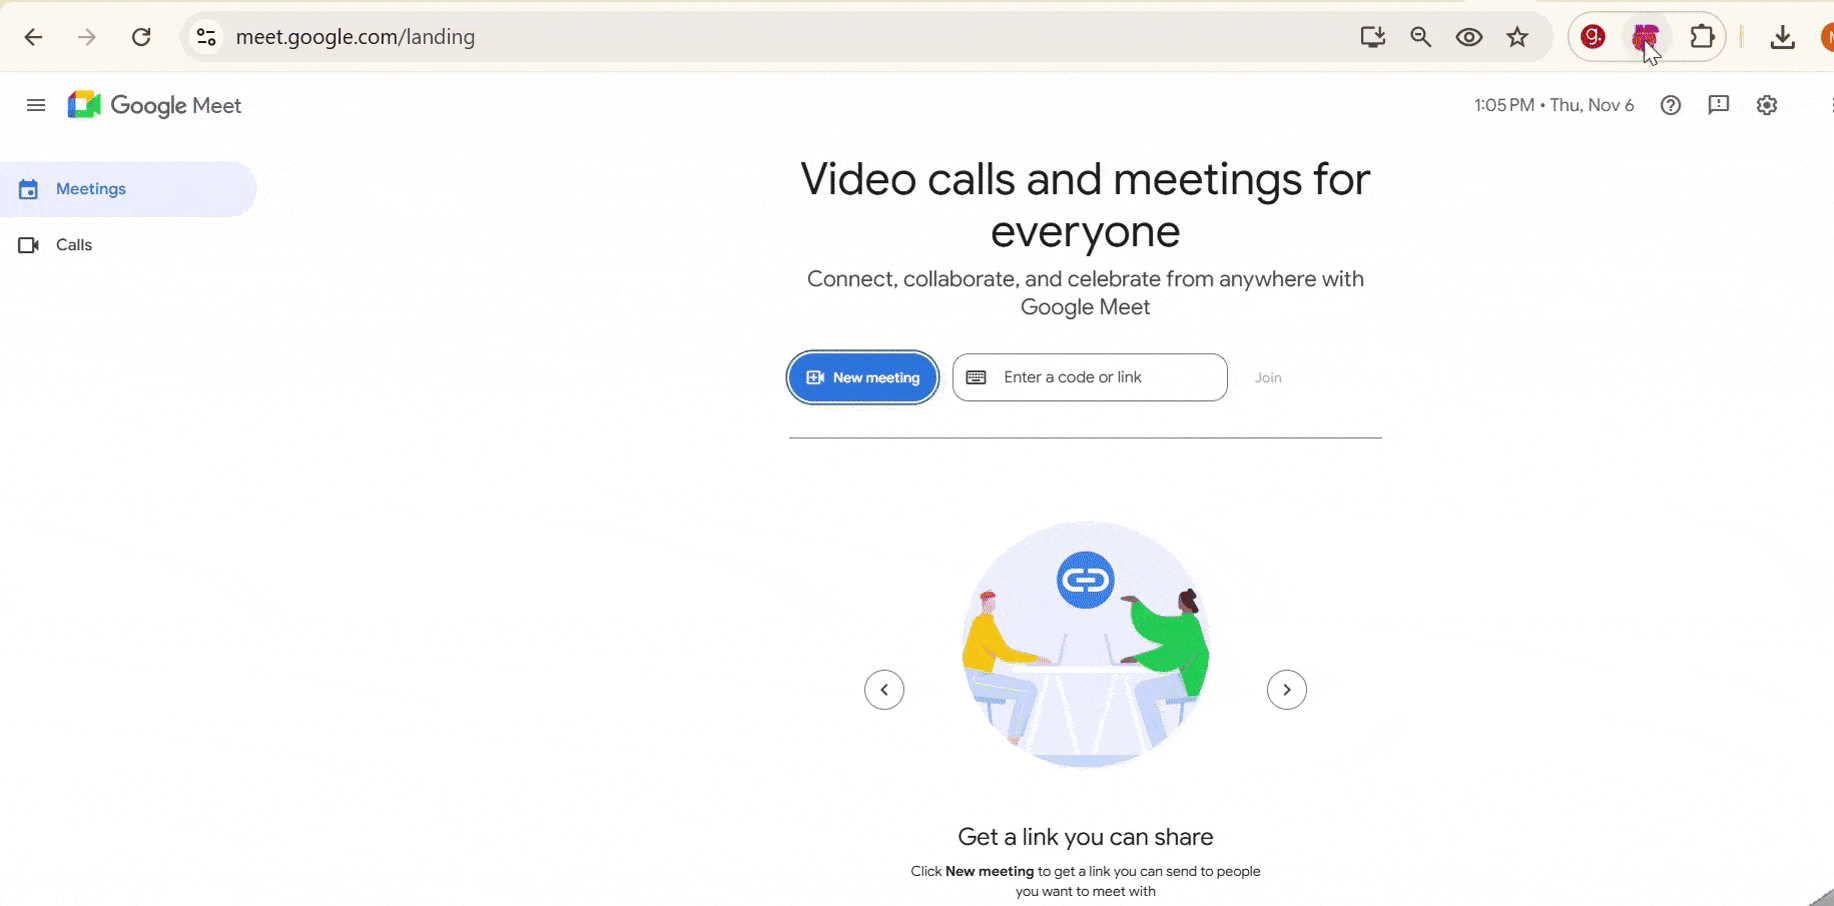Click the address bar URL
Image resolution: width=1834 pixels, height=906 pixels.
click(x=355, y=37)
